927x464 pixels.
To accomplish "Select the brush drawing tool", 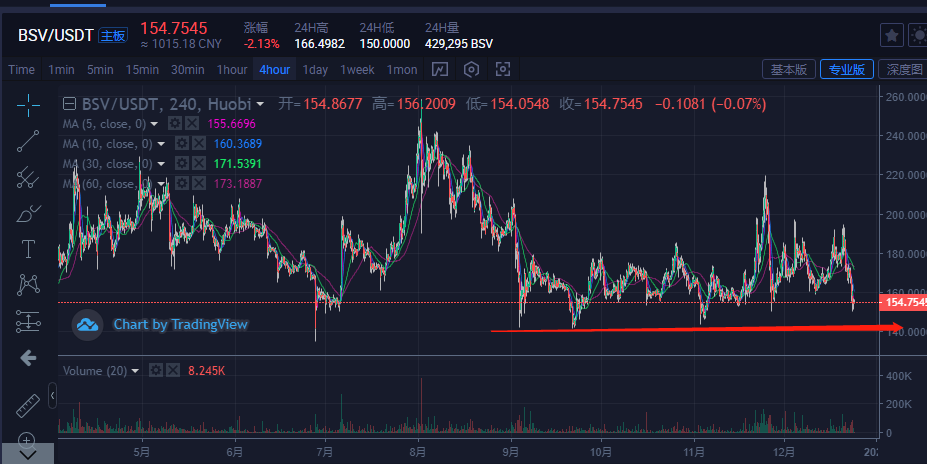I will [28, 213].
